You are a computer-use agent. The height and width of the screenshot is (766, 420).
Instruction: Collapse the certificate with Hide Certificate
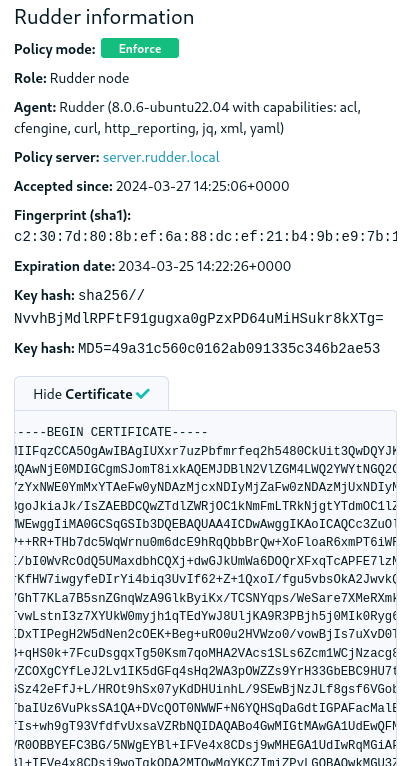91,394
